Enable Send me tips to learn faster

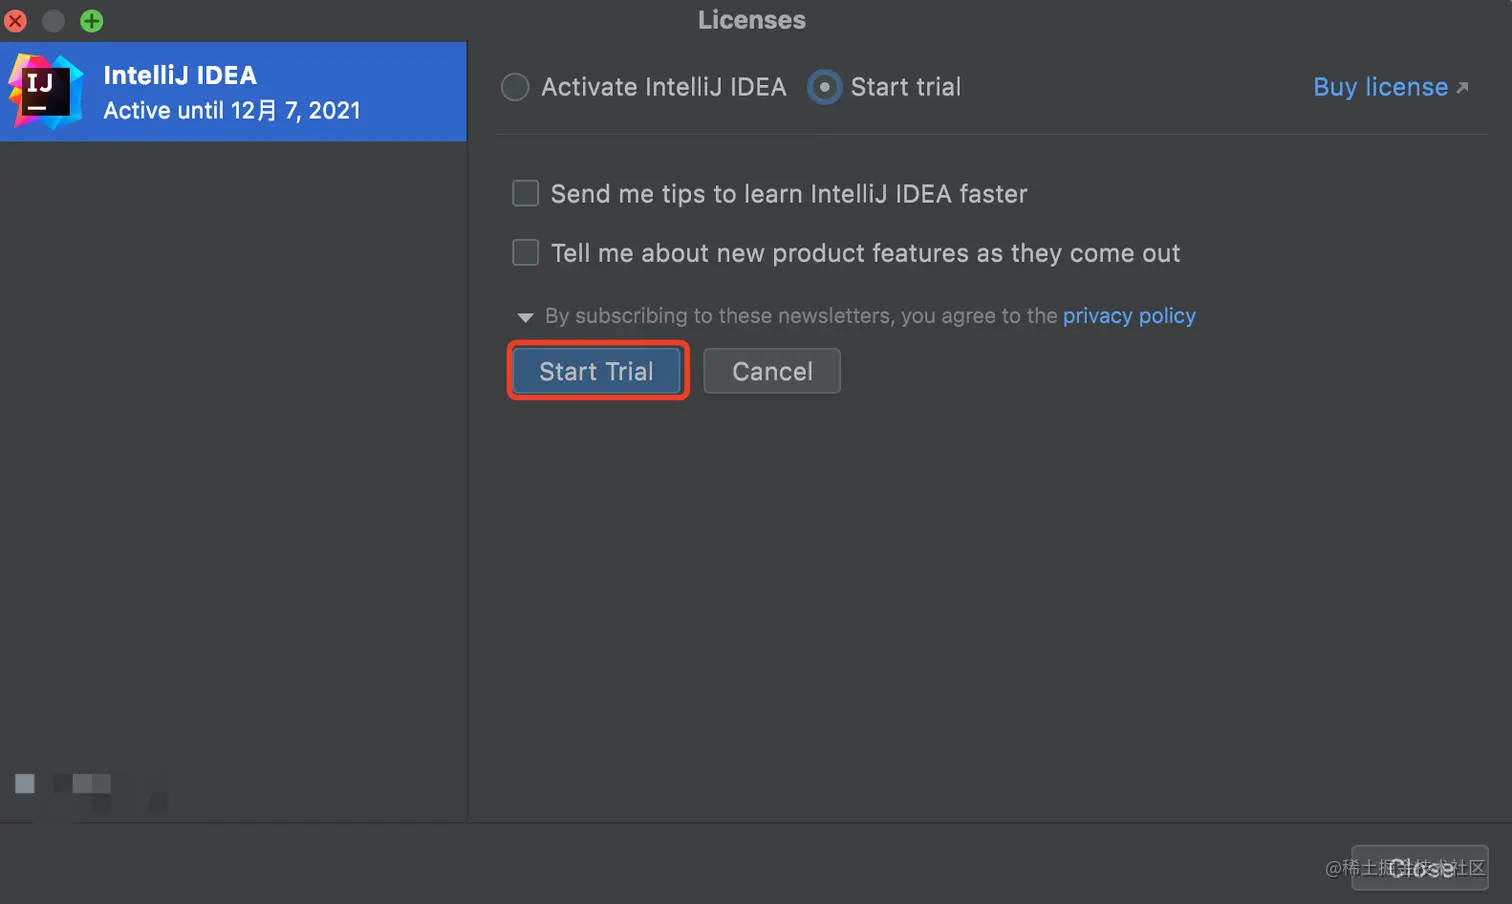click(525, 193)
